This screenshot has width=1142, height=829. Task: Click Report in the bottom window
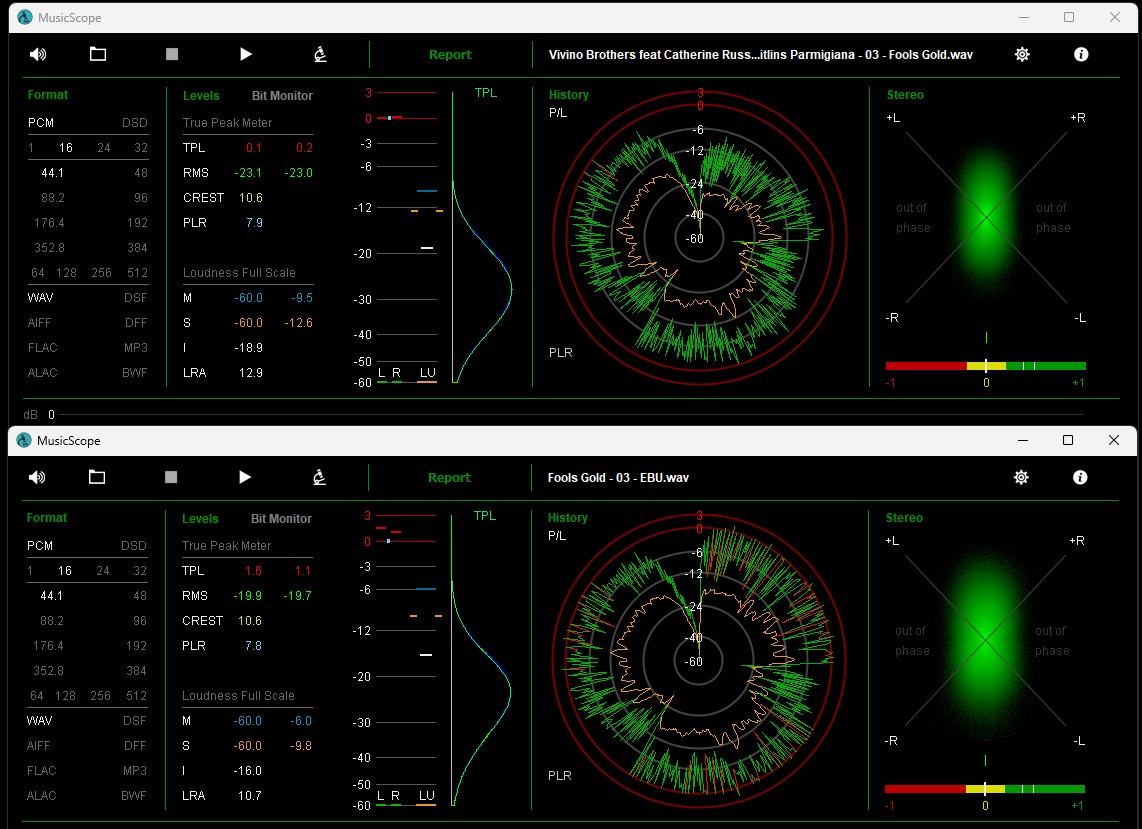[x=449, y=478]
